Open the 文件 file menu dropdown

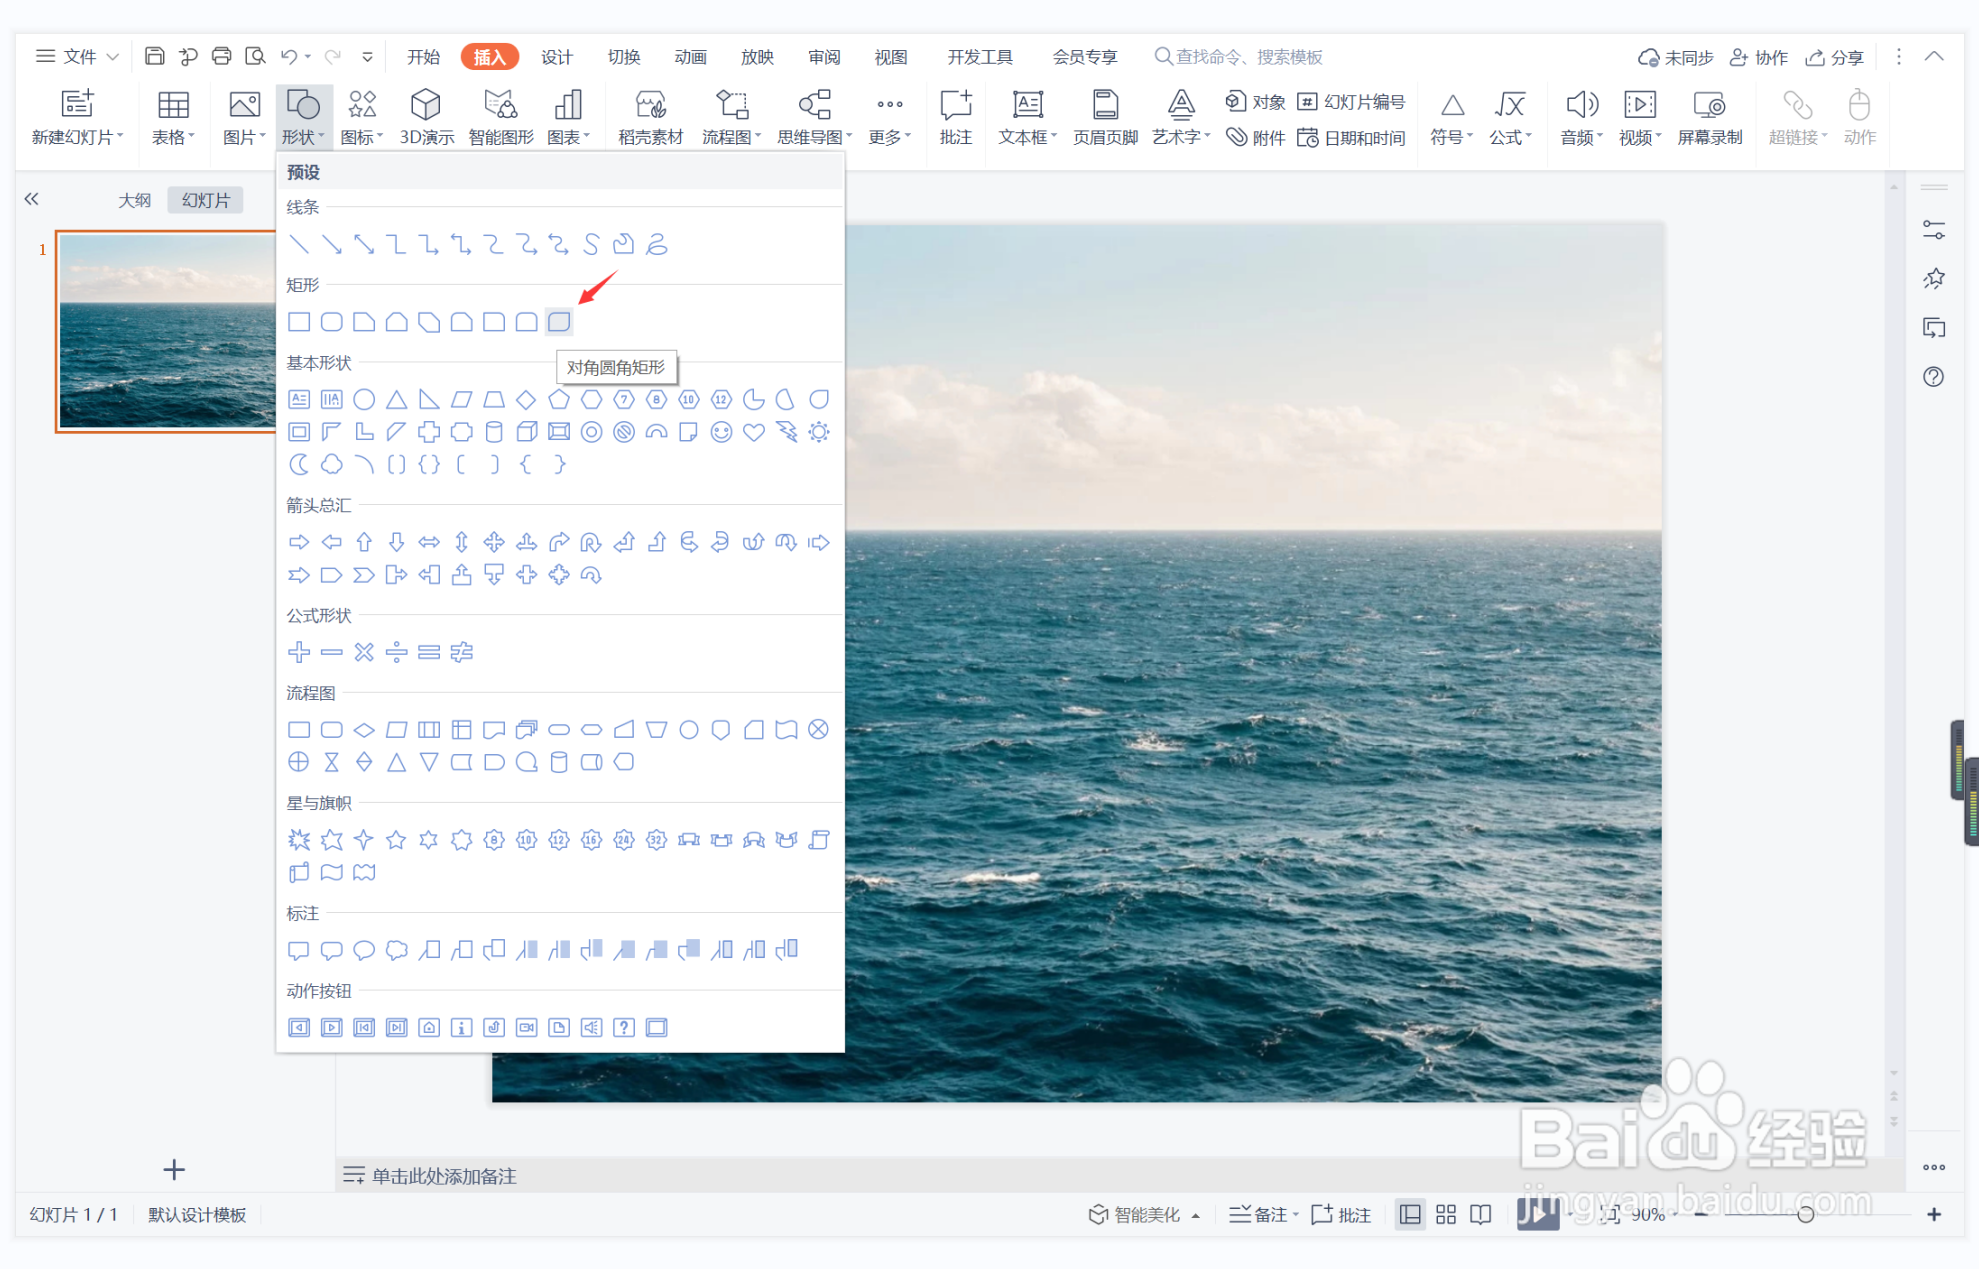pos(78,57)
